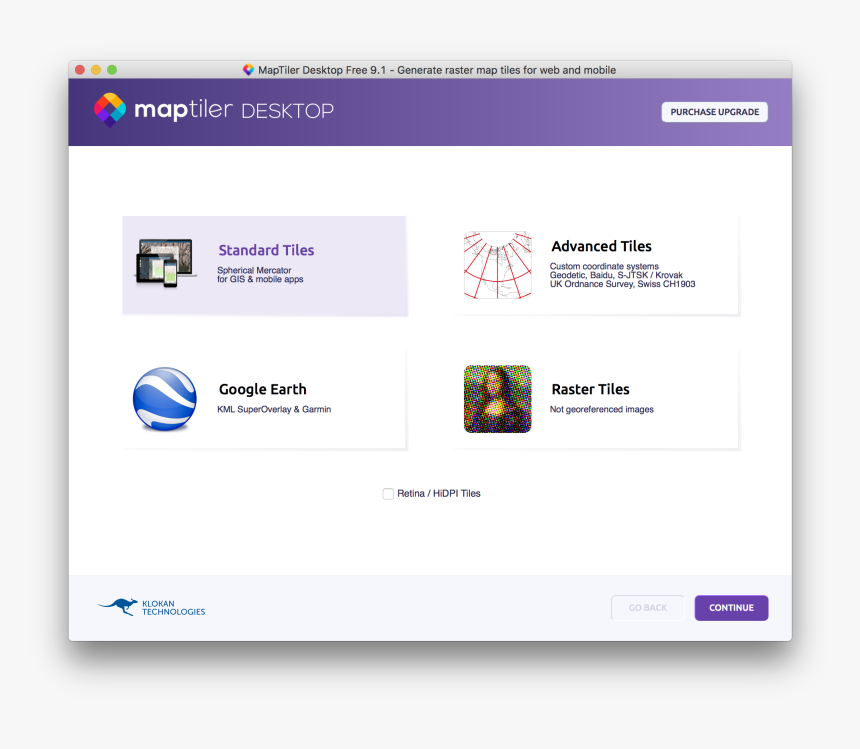Select the Google Earth globe icon
860x749 pixels.
pos(164,399)
